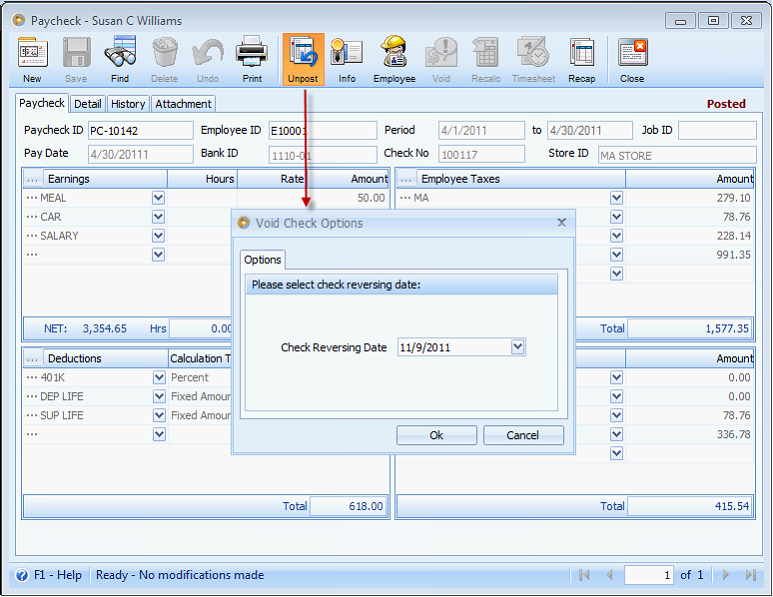Click Ok in Void Check Options

pyautogui.click(x=436, y=435)
